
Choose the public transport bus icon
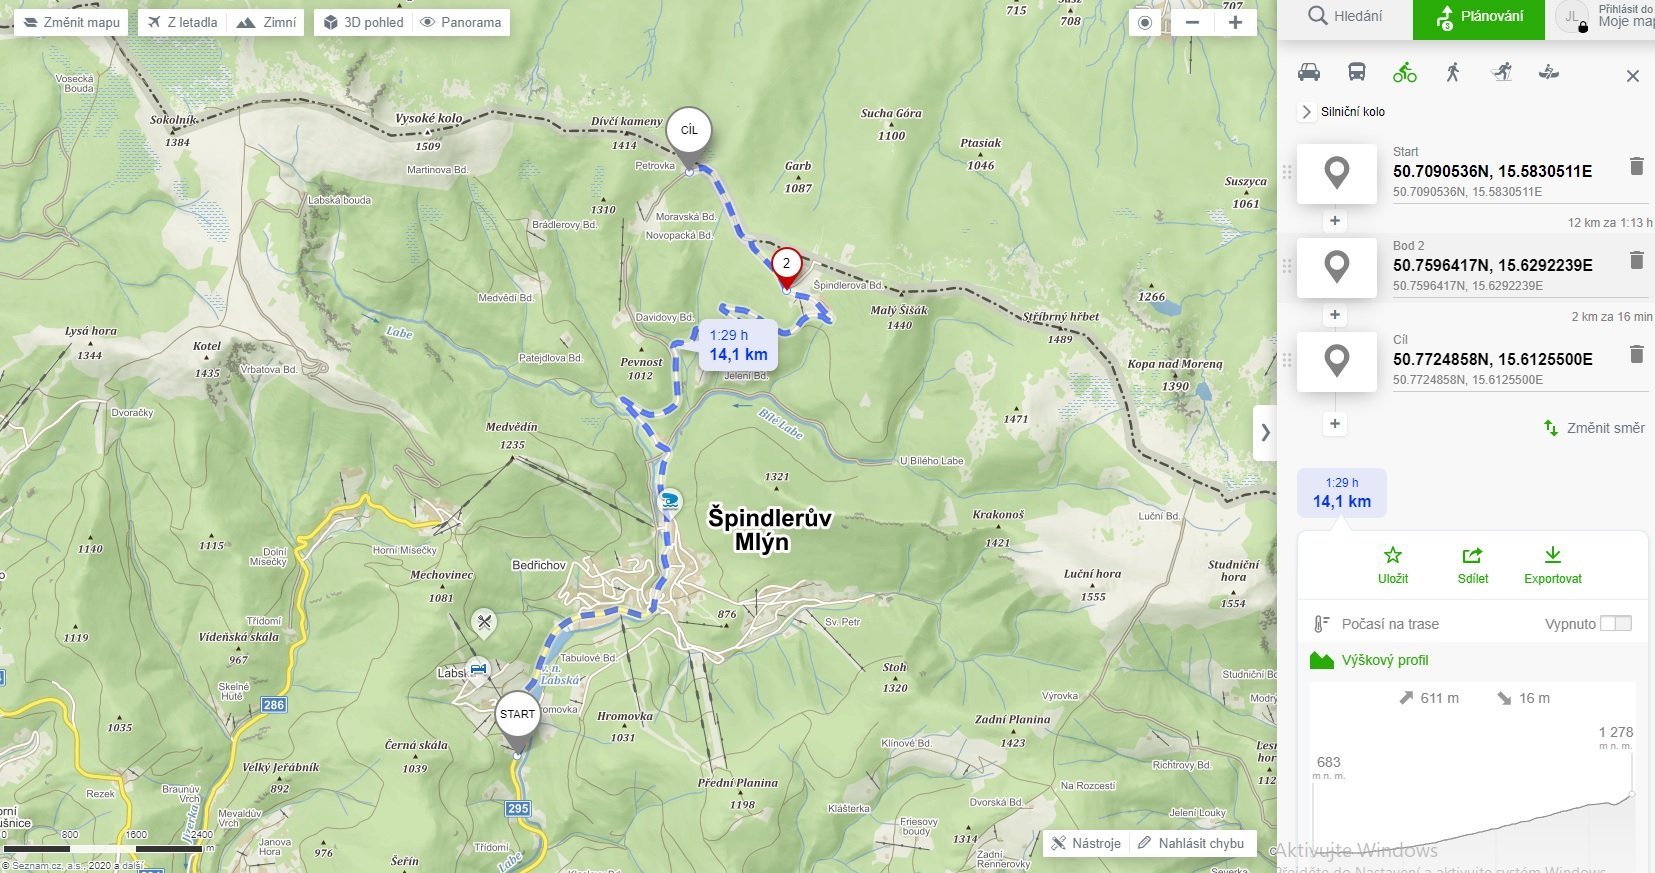1357,72
